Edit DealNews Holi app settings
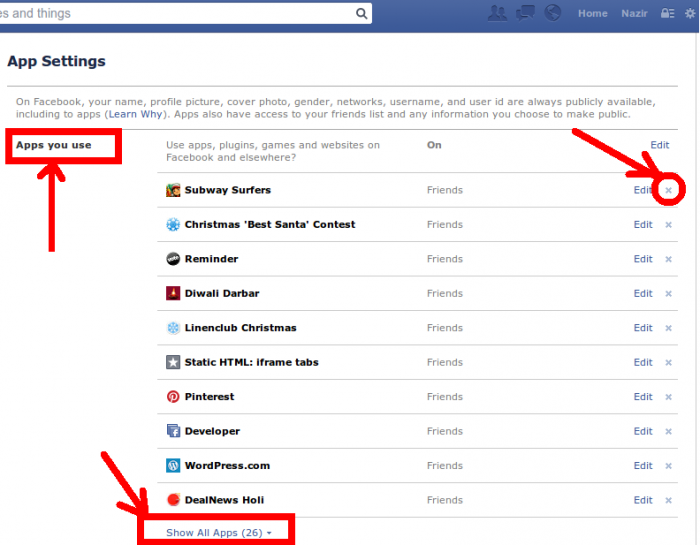The image size is (700, 545). (643, 500)
